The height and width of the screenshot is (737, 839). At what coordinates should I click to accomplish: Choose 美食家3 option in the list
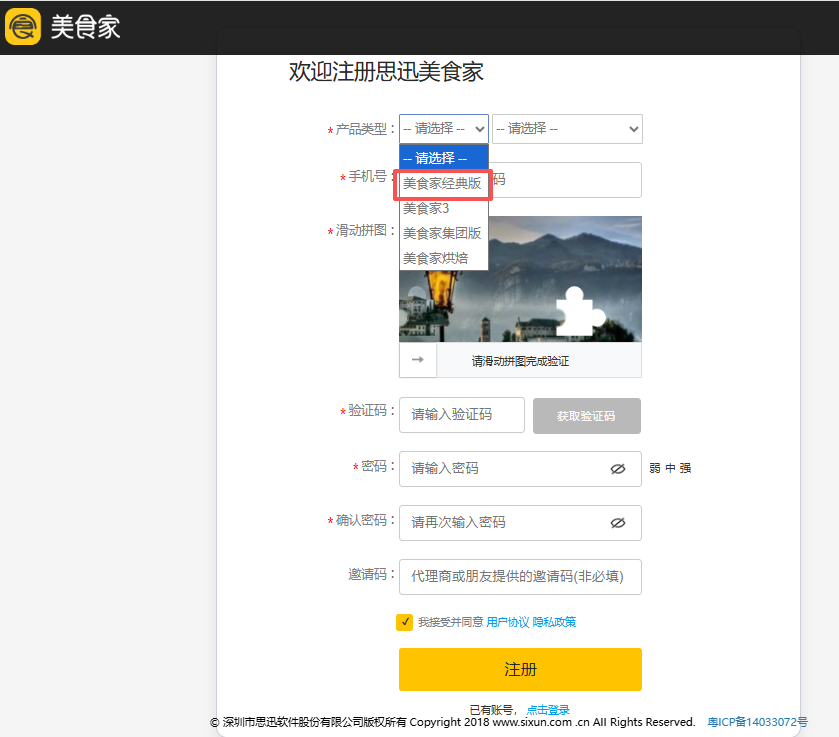[427, 208]
